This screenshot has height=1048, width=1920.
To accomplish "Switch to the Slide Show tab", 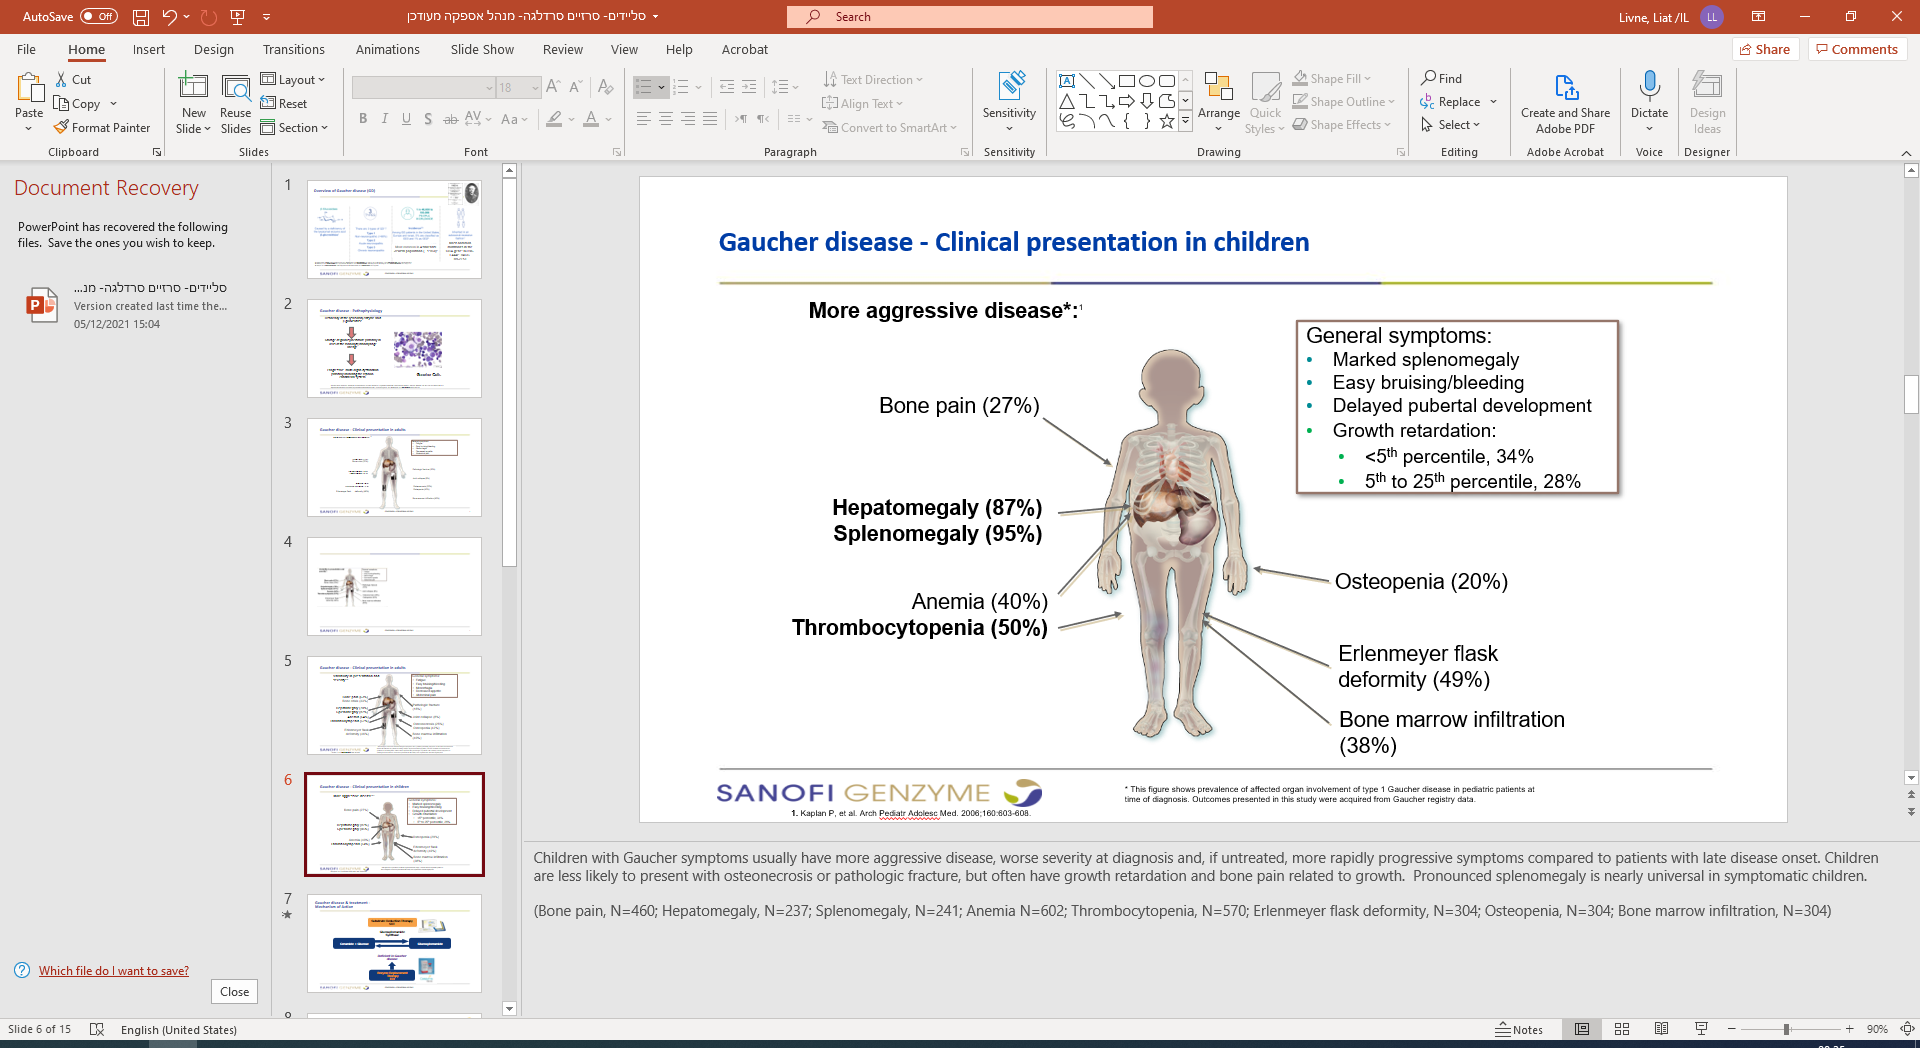I will pos(482,50).
